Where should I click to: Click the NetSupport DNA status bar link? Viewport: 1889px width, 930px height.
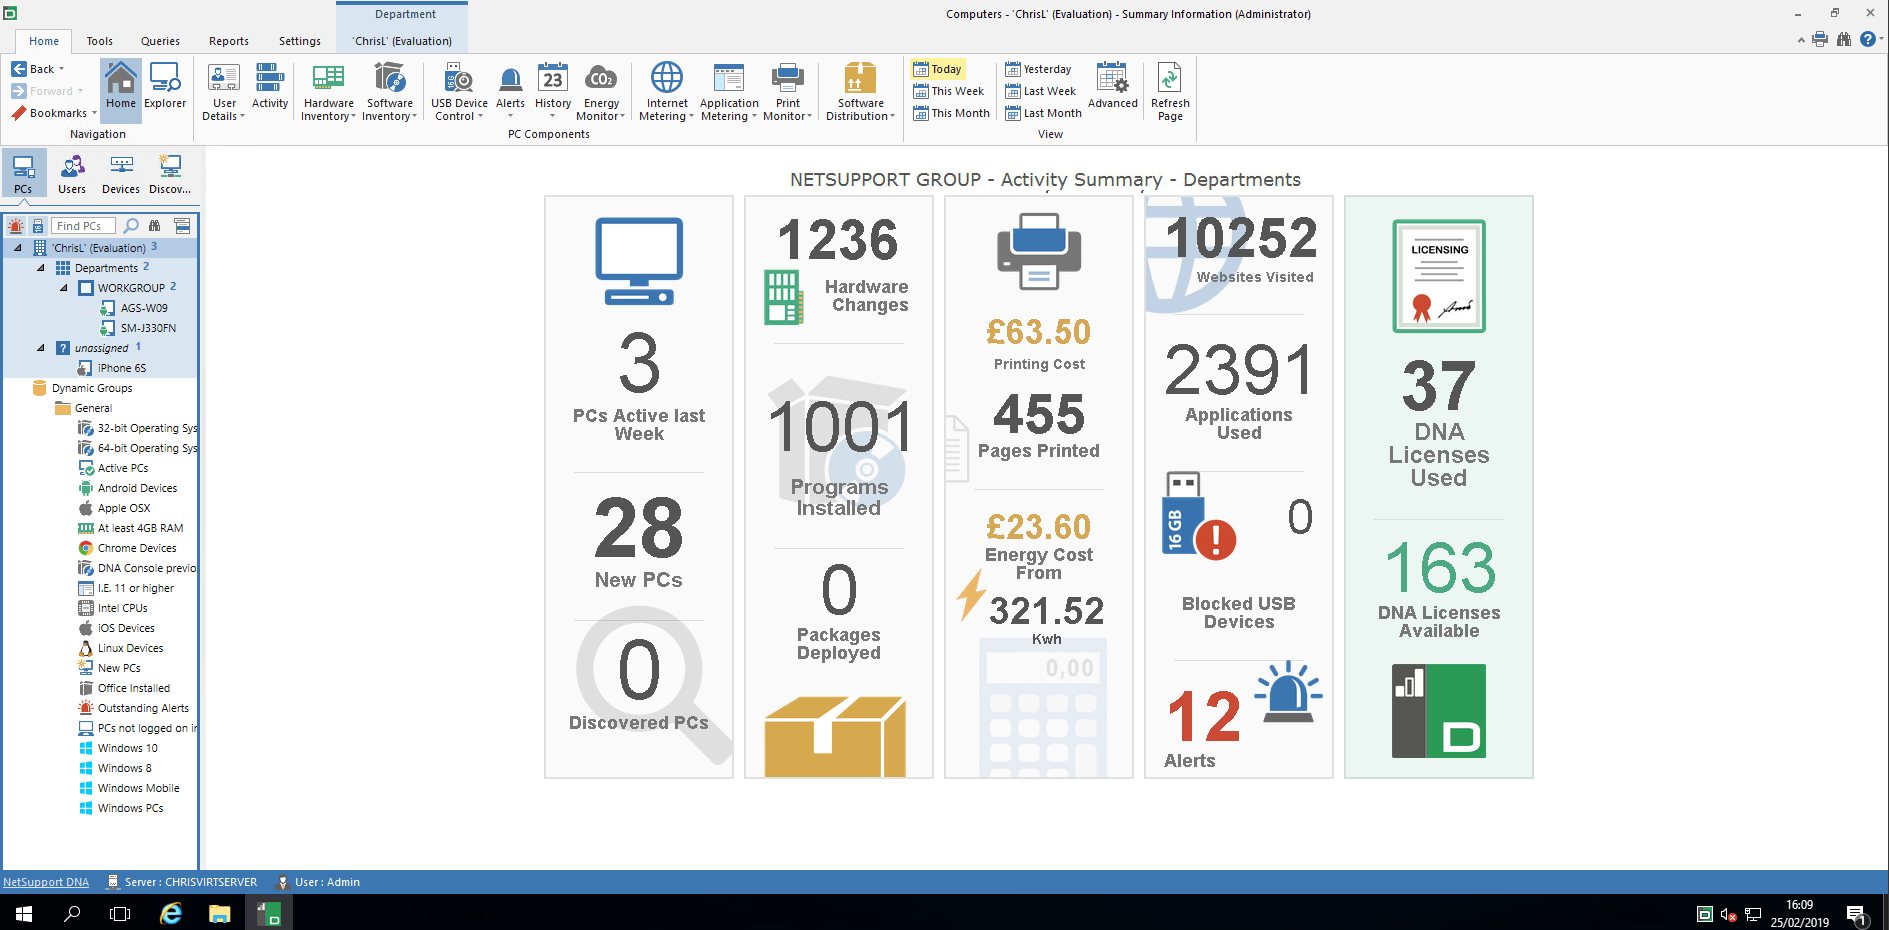(46, 882)
